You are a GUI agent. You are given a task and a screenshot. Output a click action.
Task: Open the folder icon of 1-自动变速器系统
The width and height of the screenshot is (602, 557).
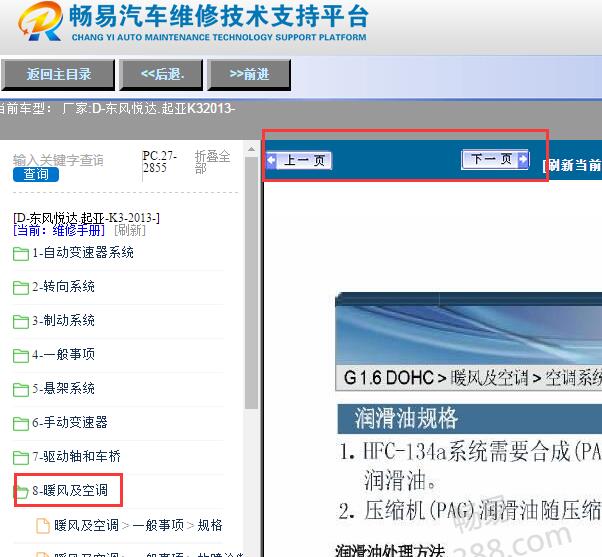[21, 254]
